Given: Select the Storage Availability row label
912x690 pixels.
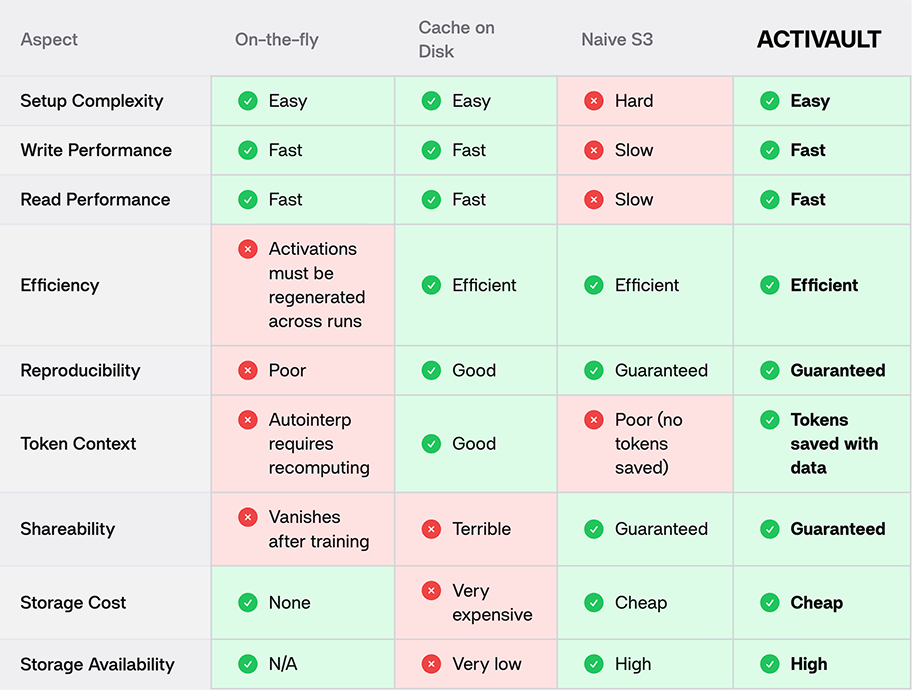Looking at the screenshot, I should coord(97,664).
